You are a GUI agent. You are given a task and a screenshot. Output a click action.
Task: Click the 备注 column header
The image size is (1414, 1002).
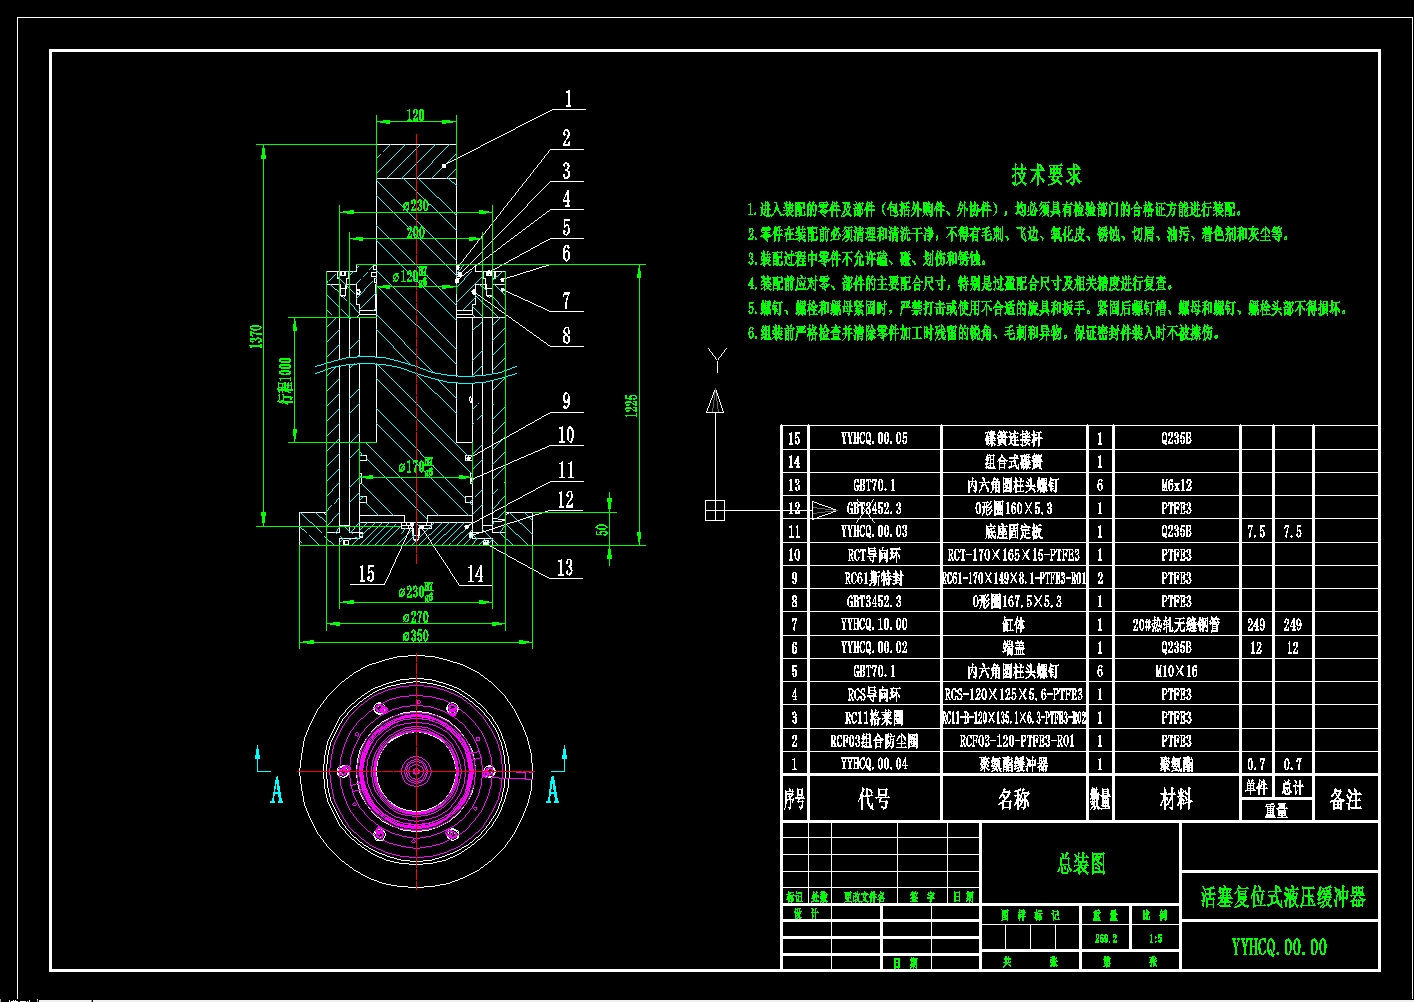click(1345, 799)
